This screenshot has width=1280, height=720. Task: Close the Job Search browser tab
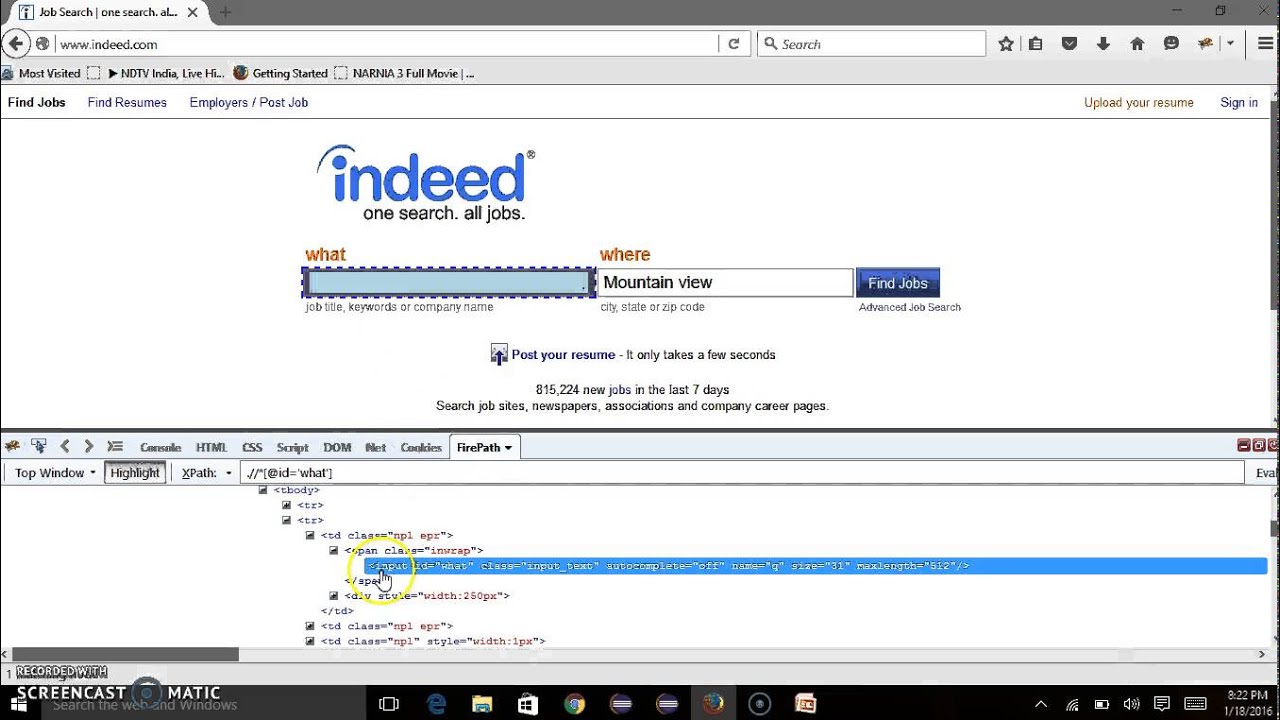tap(192, 12)
